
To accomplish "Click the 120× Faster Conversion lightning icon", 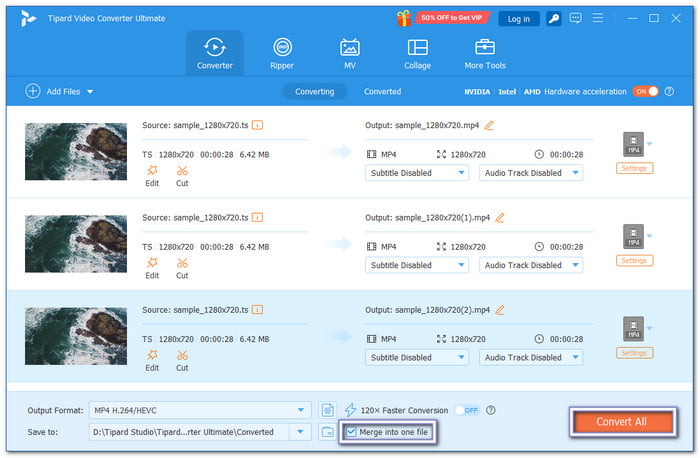I will click(x=350, y=410).
